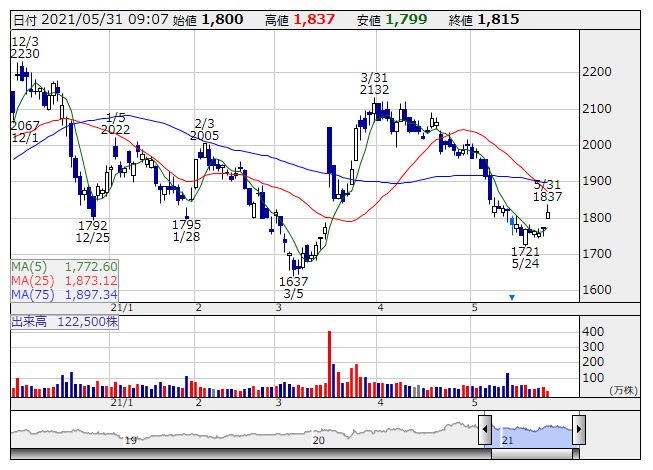653x470 pixels.
Task: Click the MA(25) legend value 1,873.12
Action: (91, 281)
